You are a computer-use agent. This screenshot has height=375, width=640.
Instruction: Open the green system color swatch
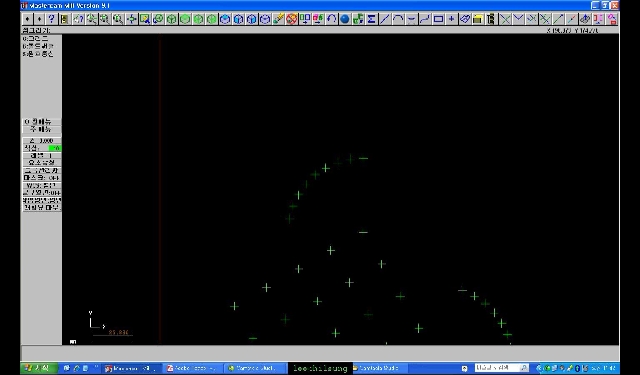55,148
